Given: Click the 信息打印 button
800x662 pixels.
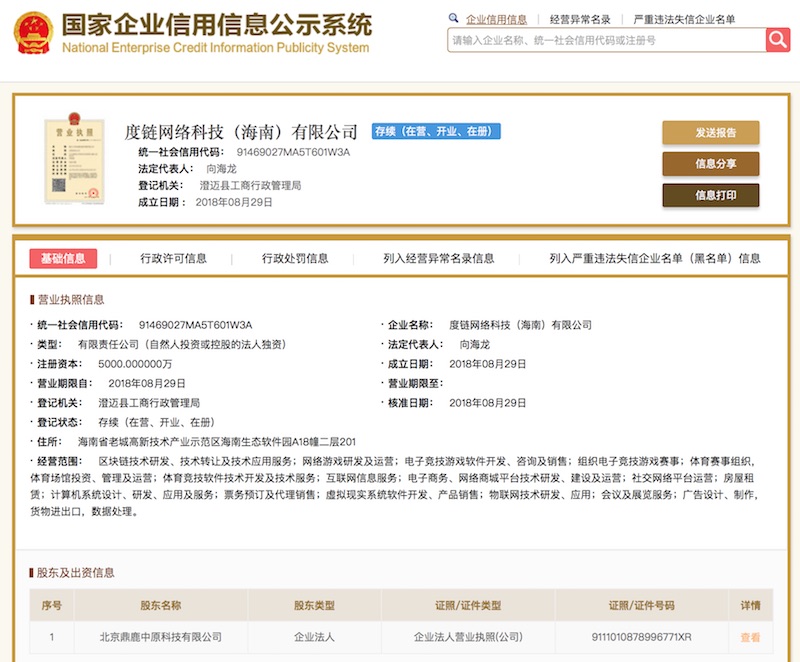Looking at the screenshot, I should [x=710, y=195].
